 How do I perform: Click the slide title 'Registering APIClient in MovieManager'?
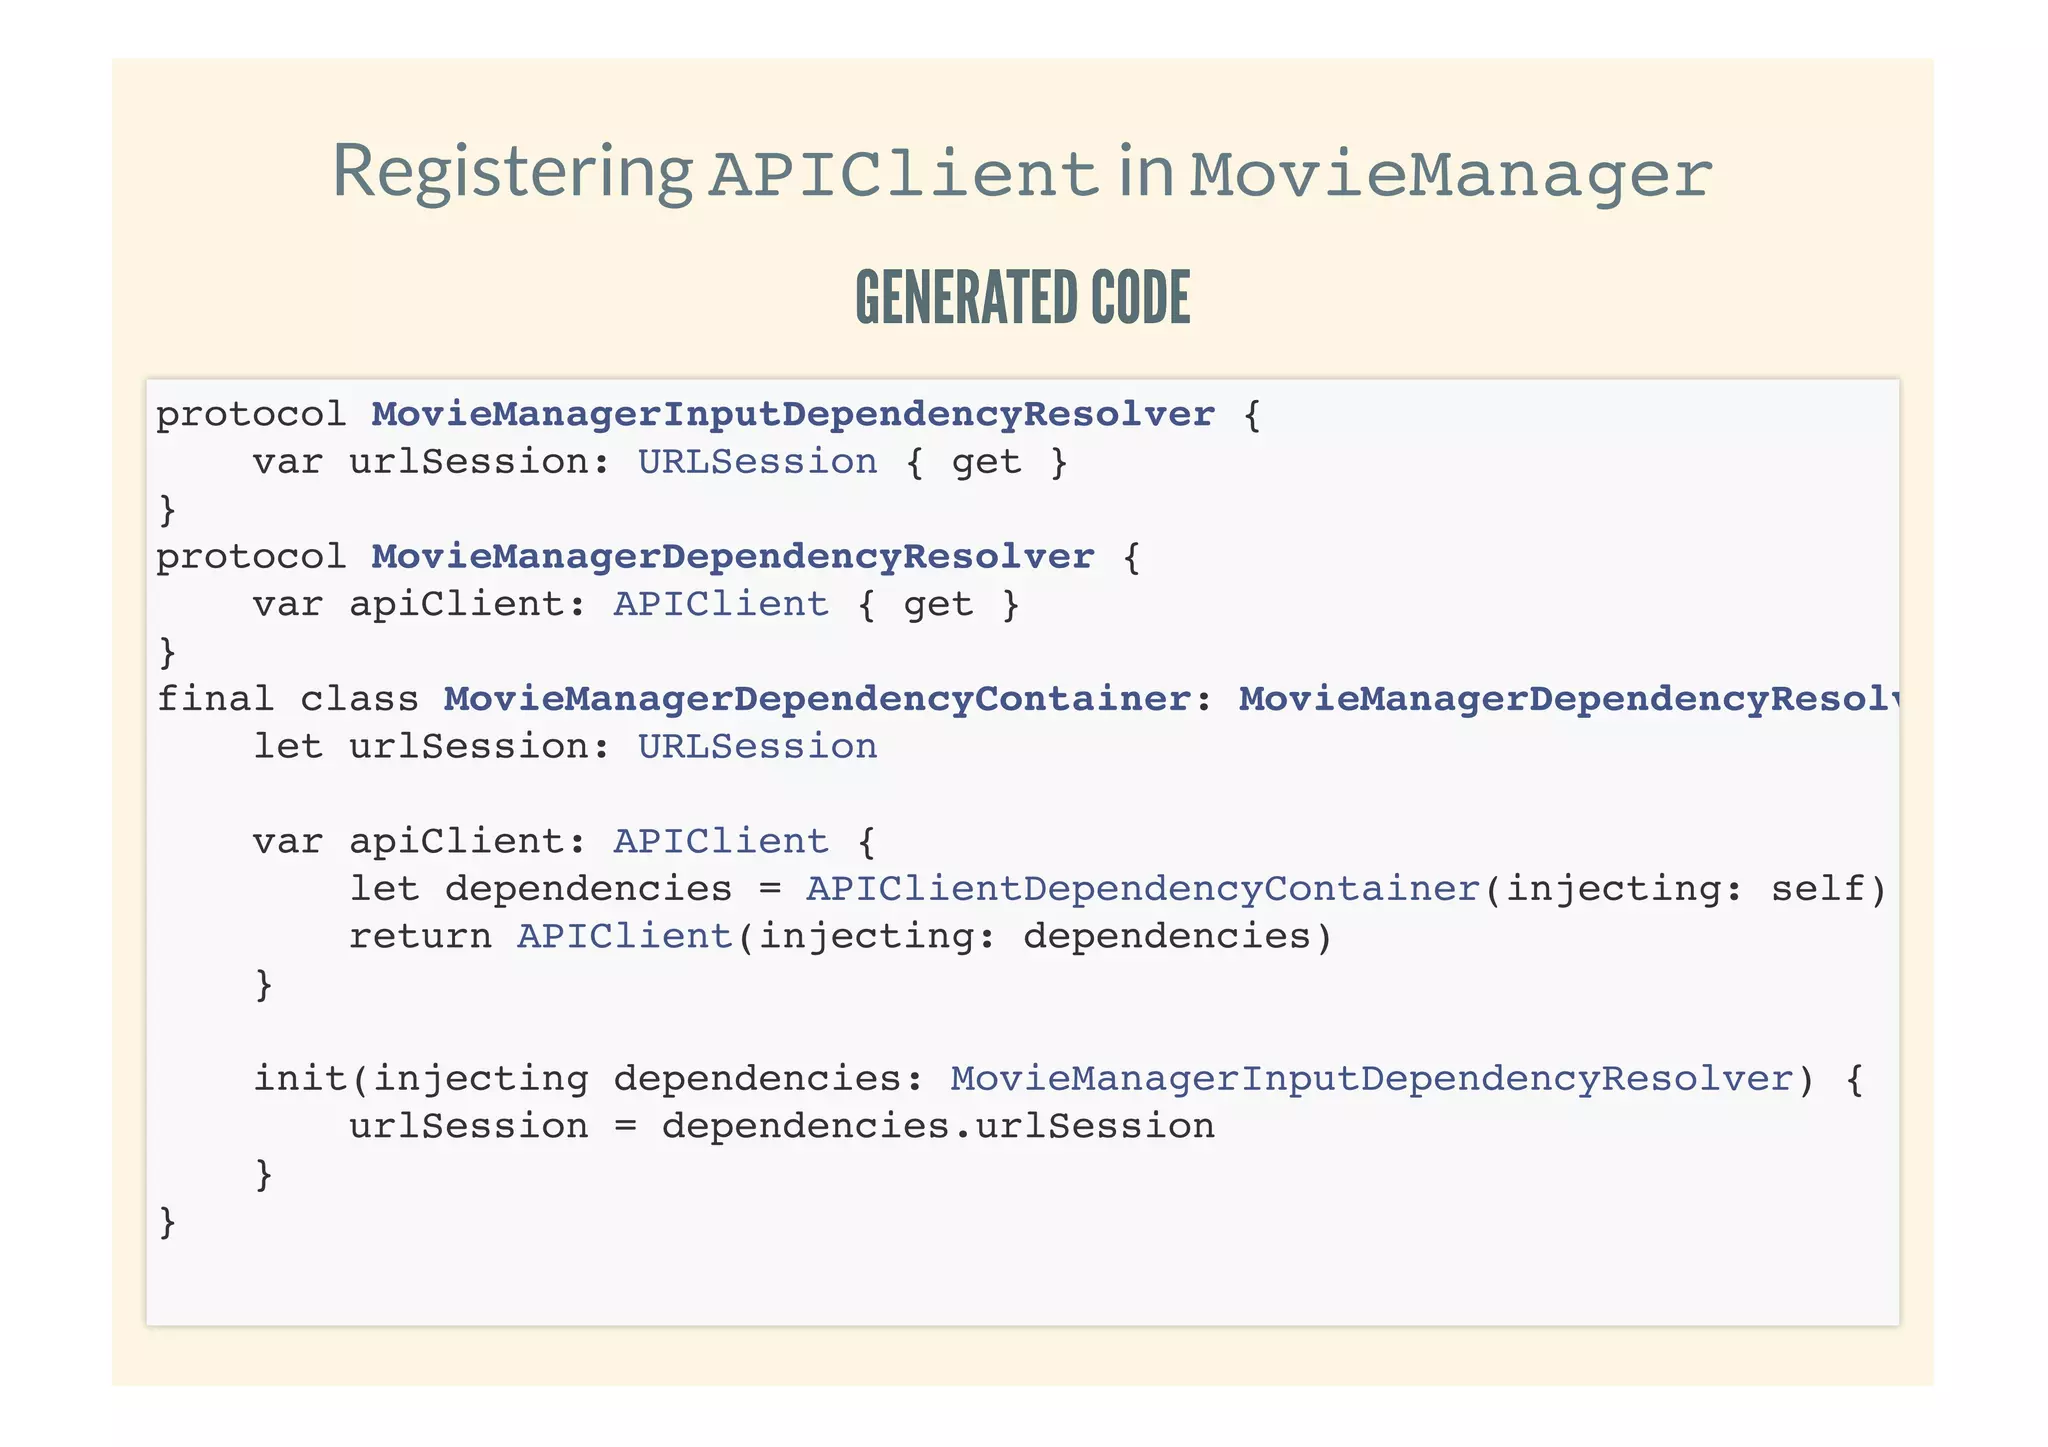(x=1022, y=172)
